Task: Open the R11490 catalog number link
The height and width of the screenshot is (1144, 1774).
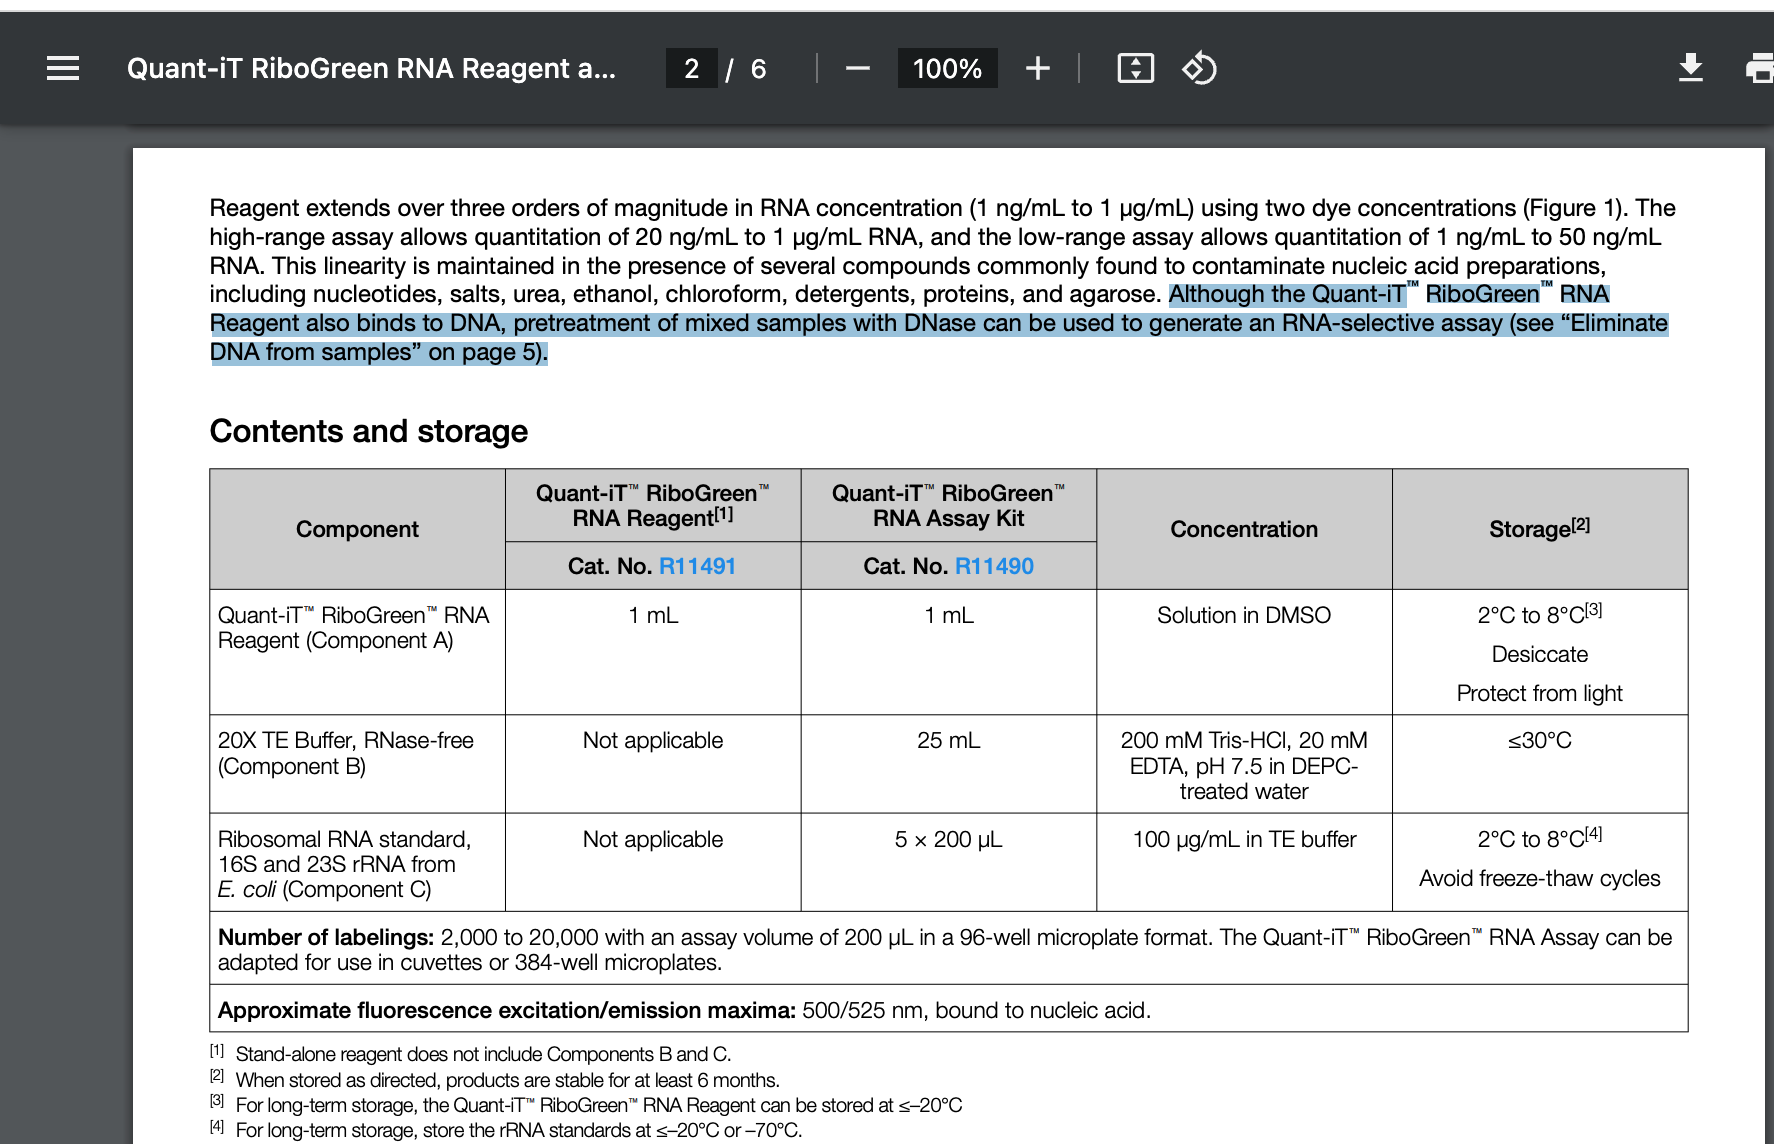Action: click(x=994, y=566)
